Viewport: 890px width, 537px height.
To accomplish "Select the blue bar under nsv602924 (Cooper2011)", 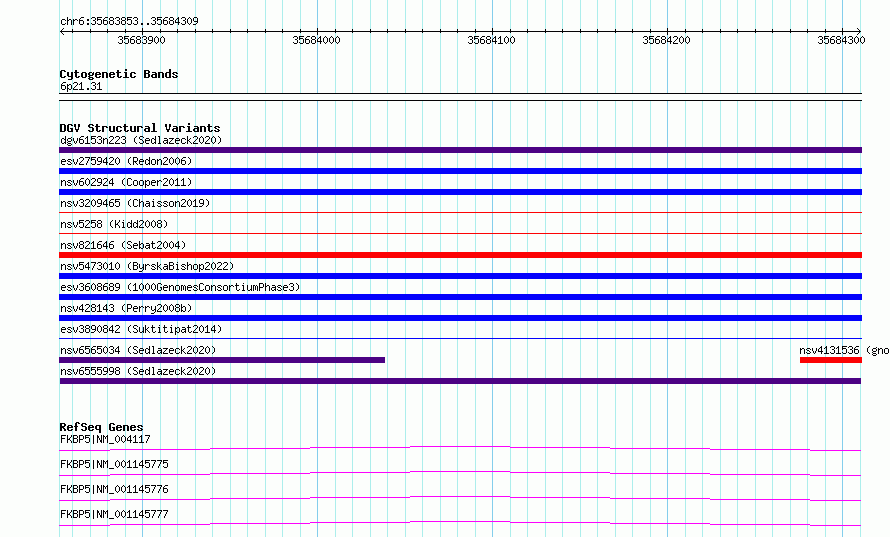I will click(460, 192).
